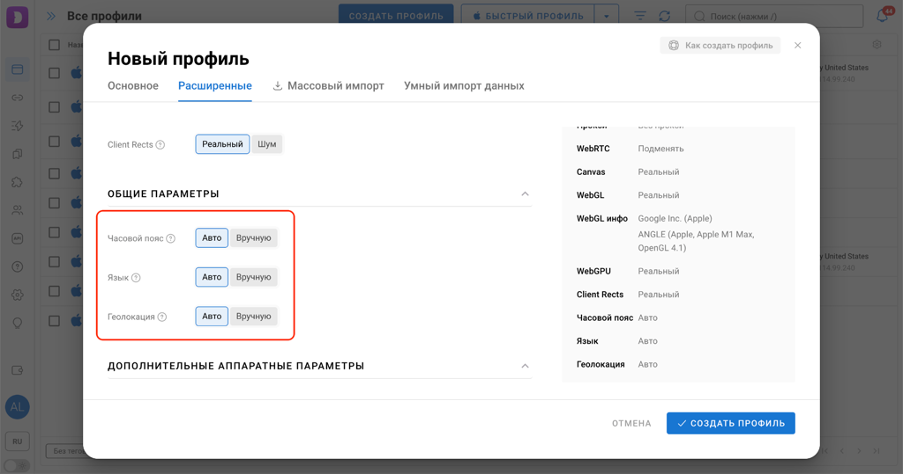Screen dimensions: 904x474
Task: Set Language to Вручную
Action: click(253, 277)
